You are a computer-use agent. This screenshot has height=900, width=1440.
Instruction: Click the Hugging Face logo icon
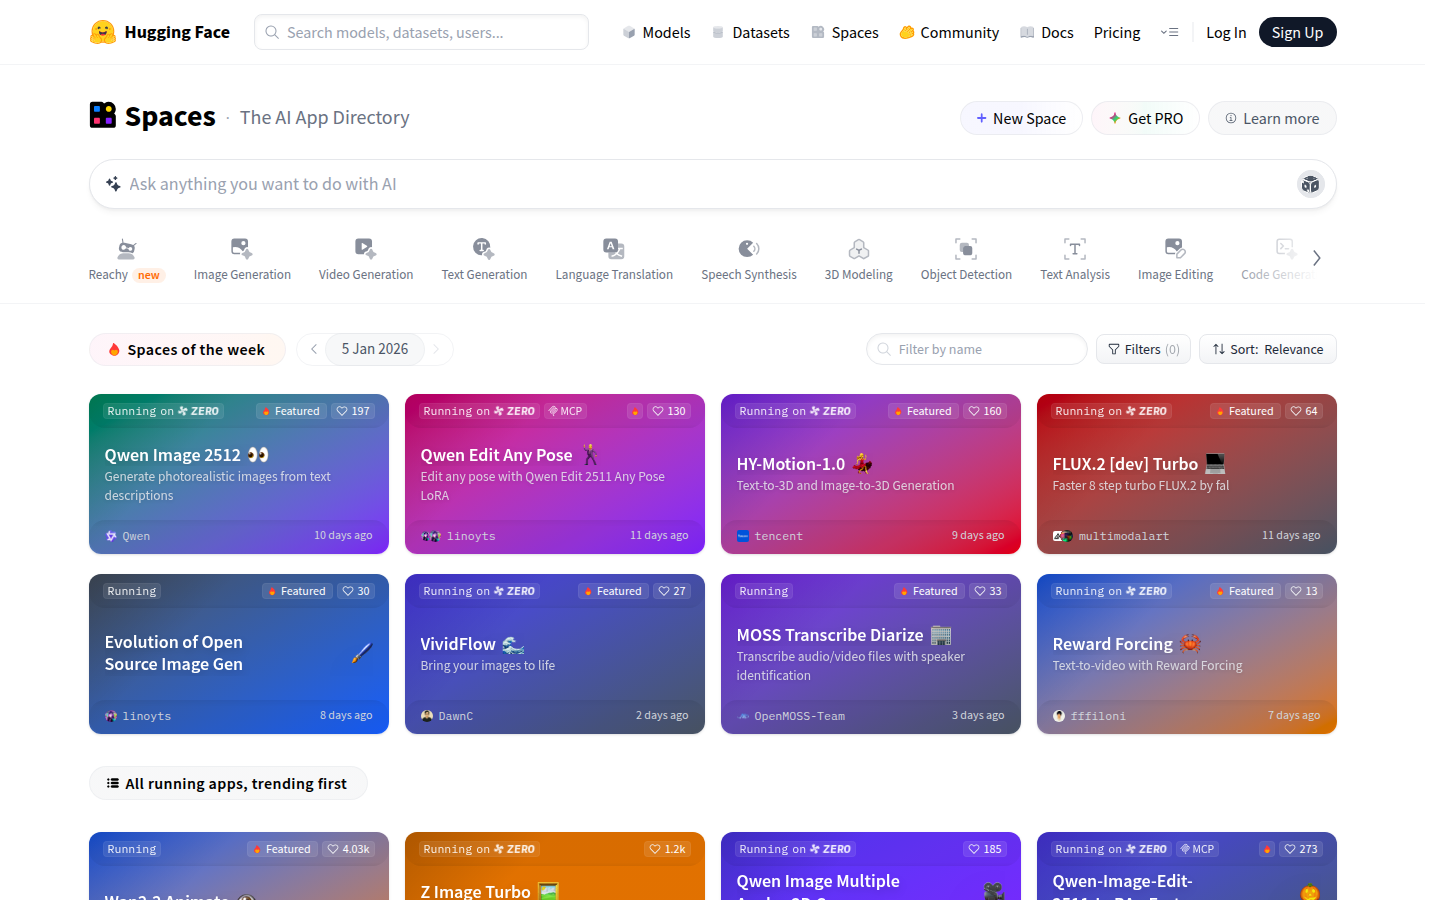102,32
